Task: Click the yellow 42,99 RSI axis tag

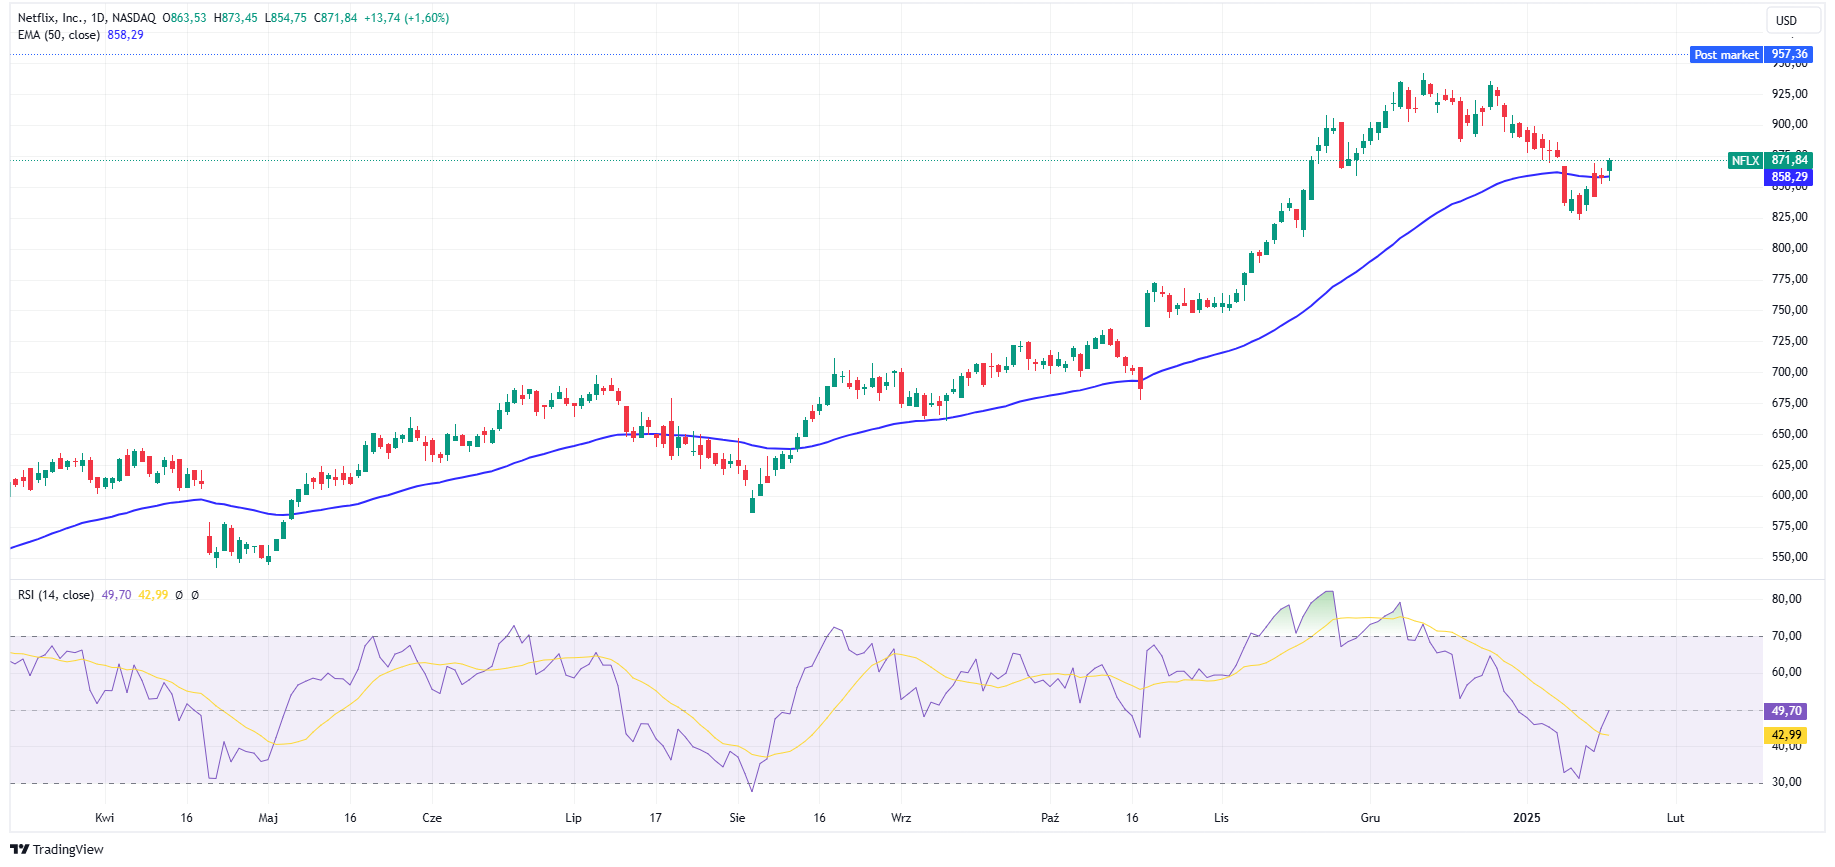Action: 1786,735
